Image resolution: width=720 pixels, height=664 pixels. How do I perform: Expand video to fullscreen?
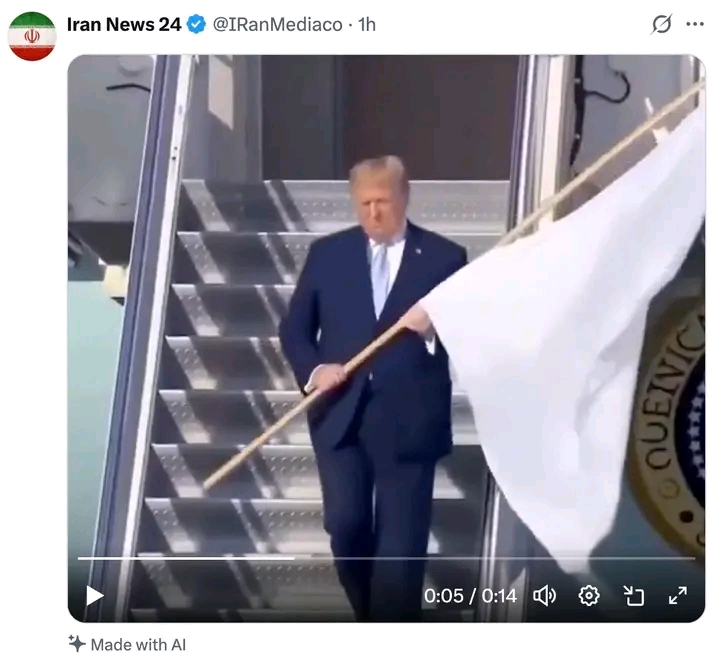coord(678,596)
